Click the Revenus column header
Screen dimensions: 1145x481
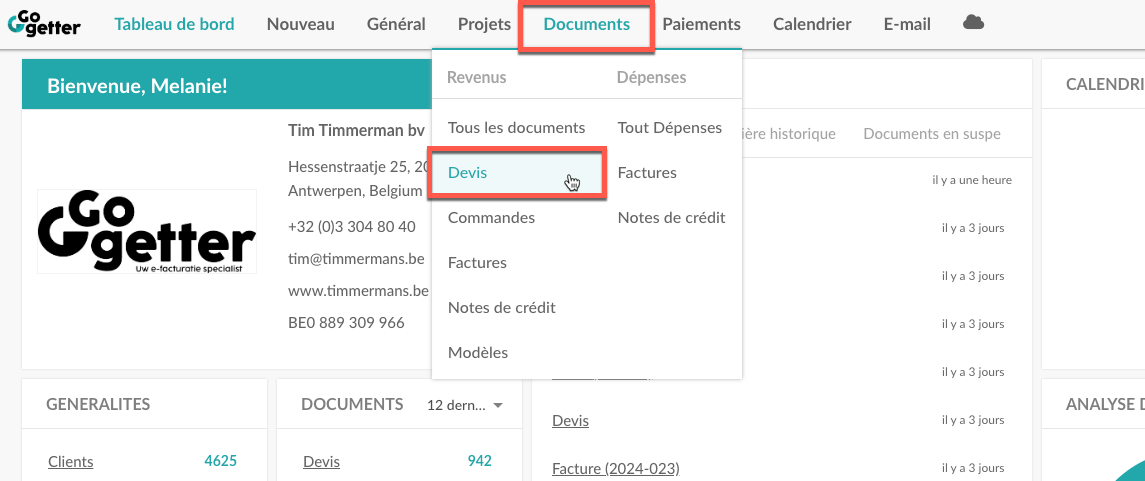click(476, 77)
